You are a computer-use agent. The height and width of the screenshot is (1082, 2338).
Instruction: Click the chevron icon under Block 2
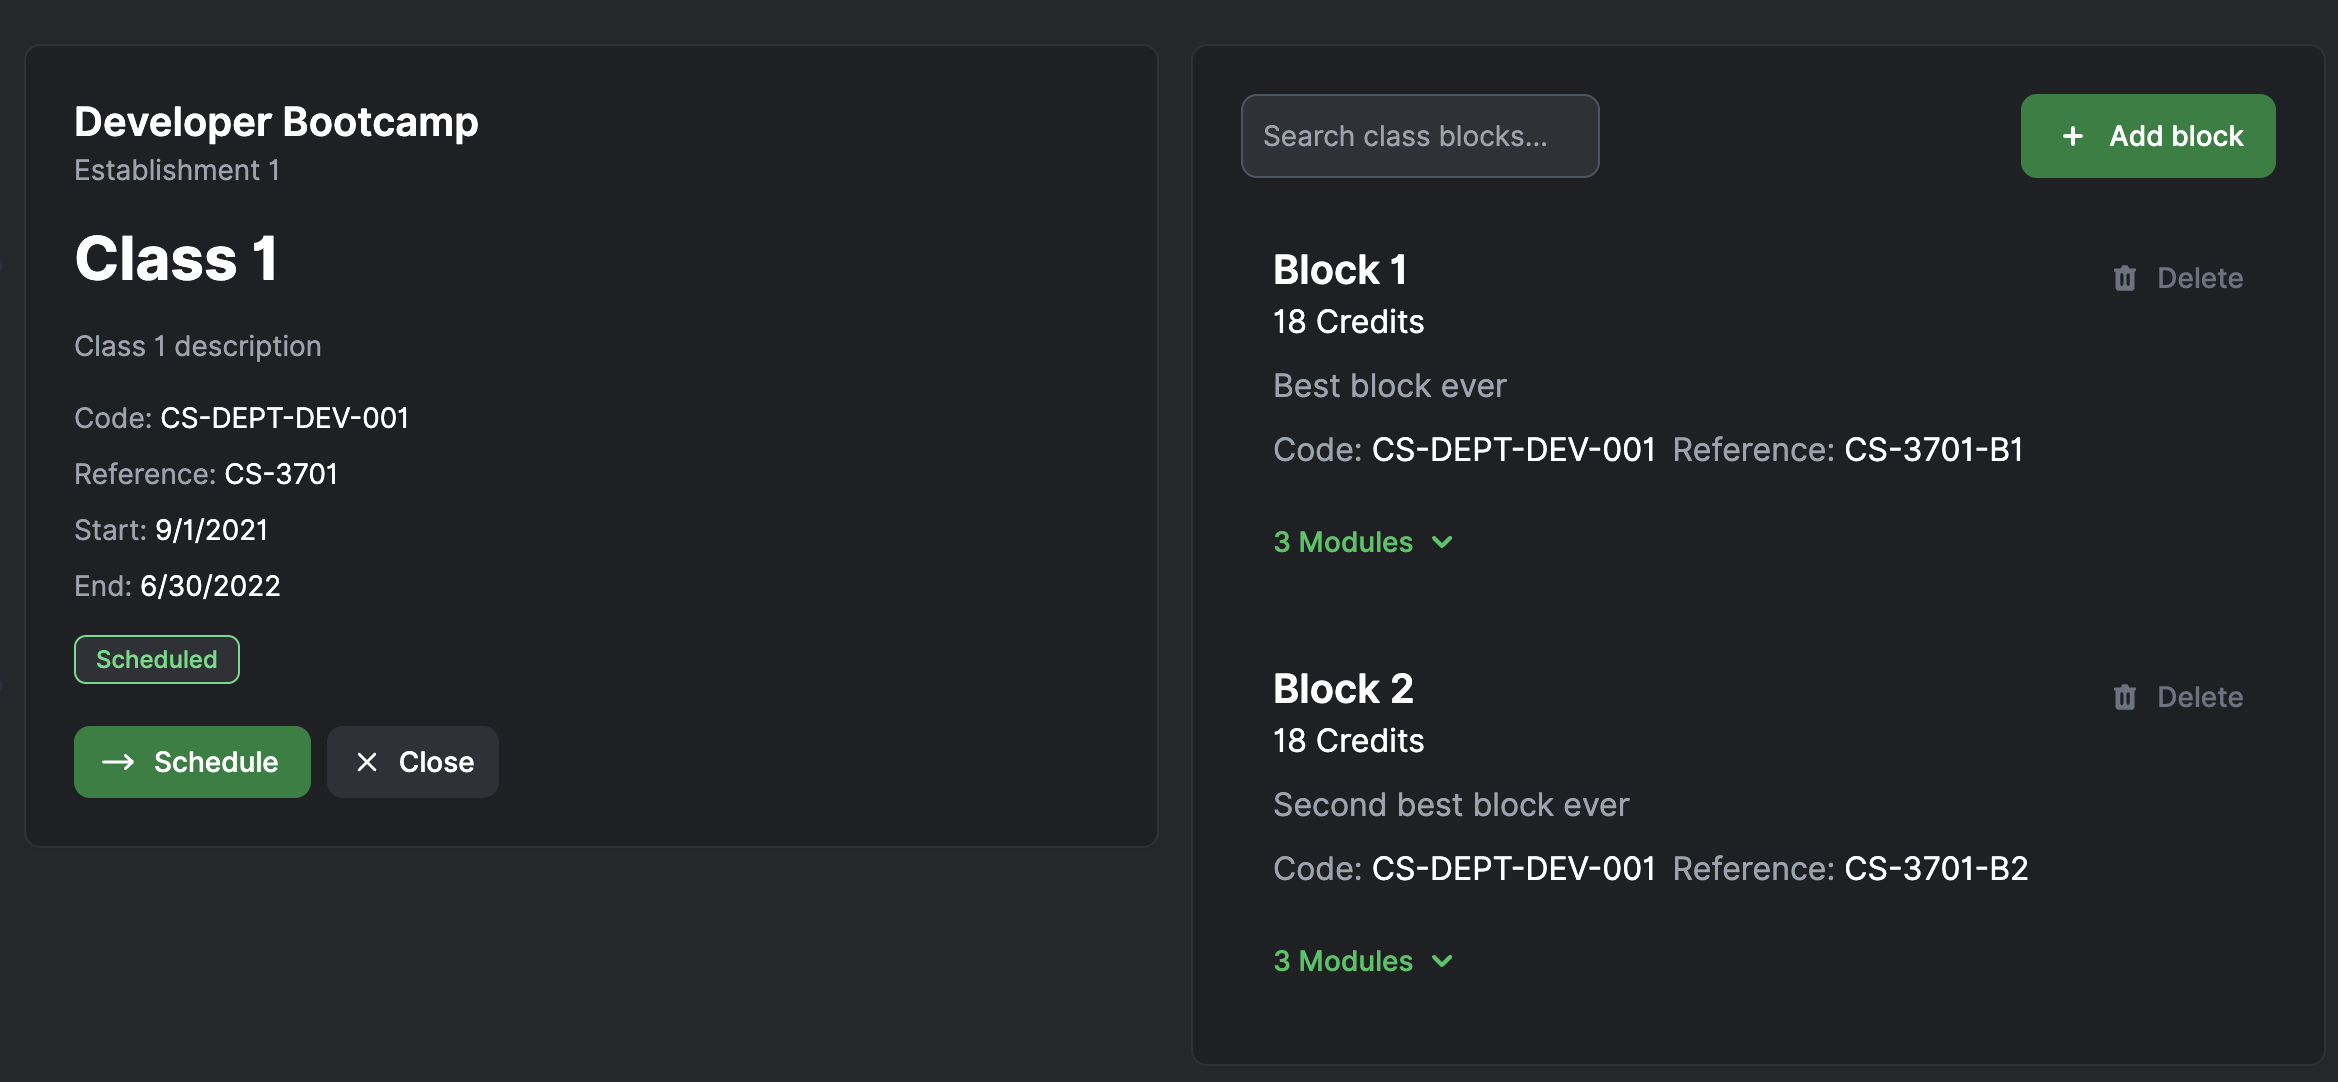1442,961
